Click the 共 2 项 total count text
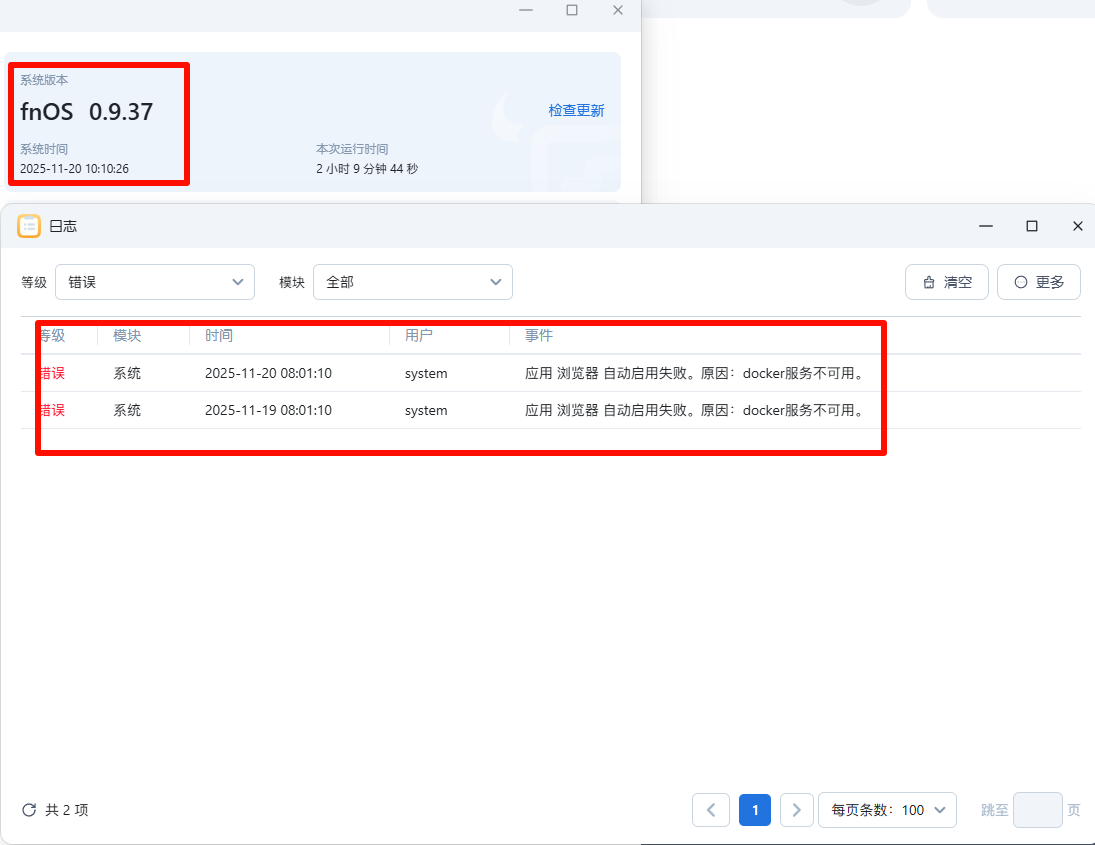The height and width of the screenshot is (845, 1095). (x=66, y=810)
